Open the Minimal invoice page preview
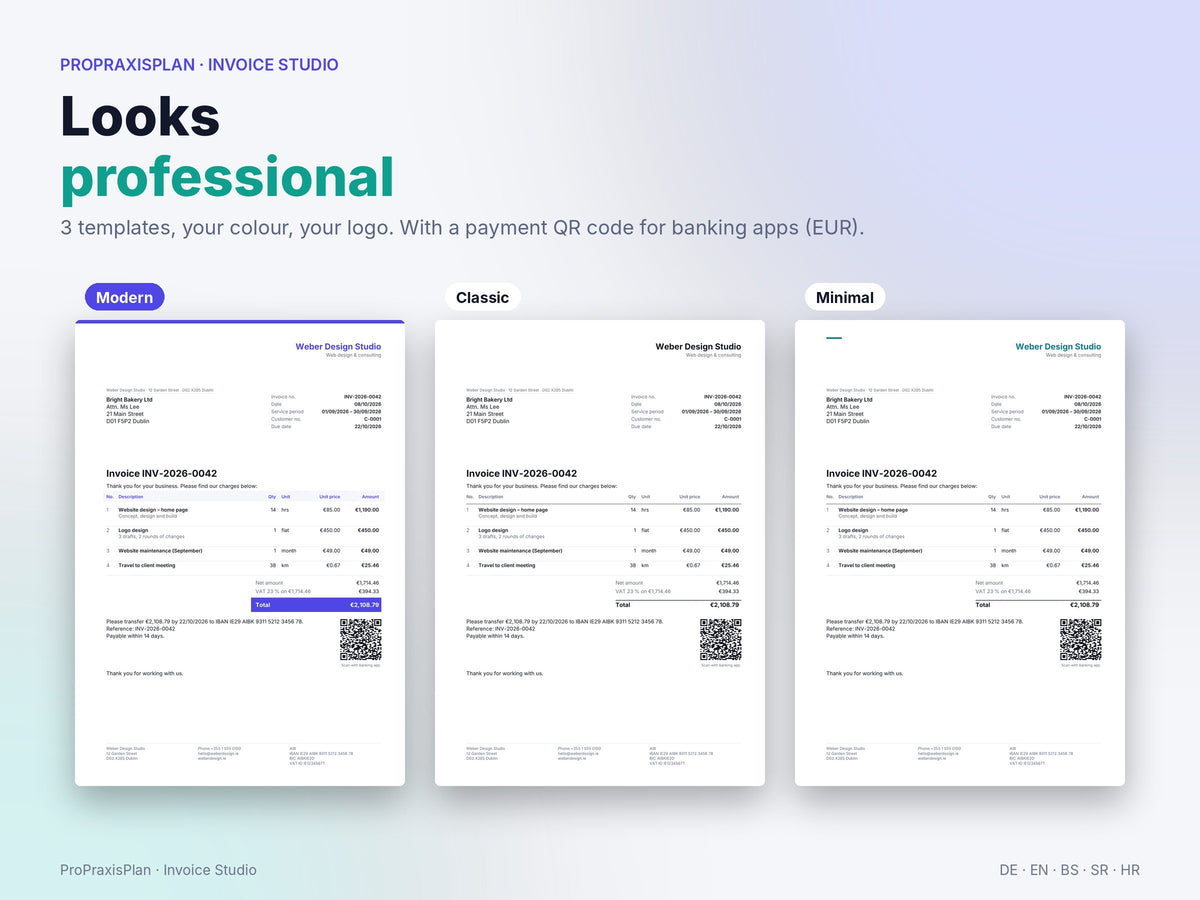 click(x=960, y=553)
